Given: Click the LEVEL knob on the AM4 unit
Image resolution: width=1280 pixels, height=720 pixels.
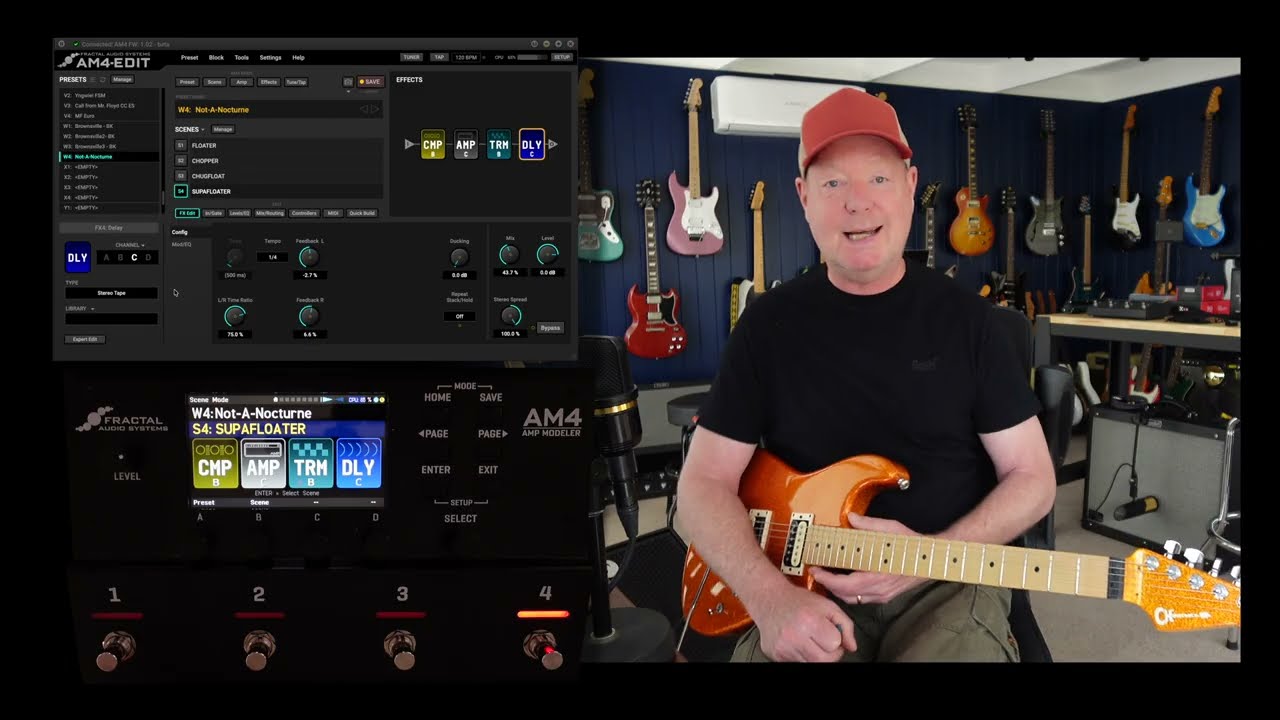Looking at the screenshot, I should 121,456.
